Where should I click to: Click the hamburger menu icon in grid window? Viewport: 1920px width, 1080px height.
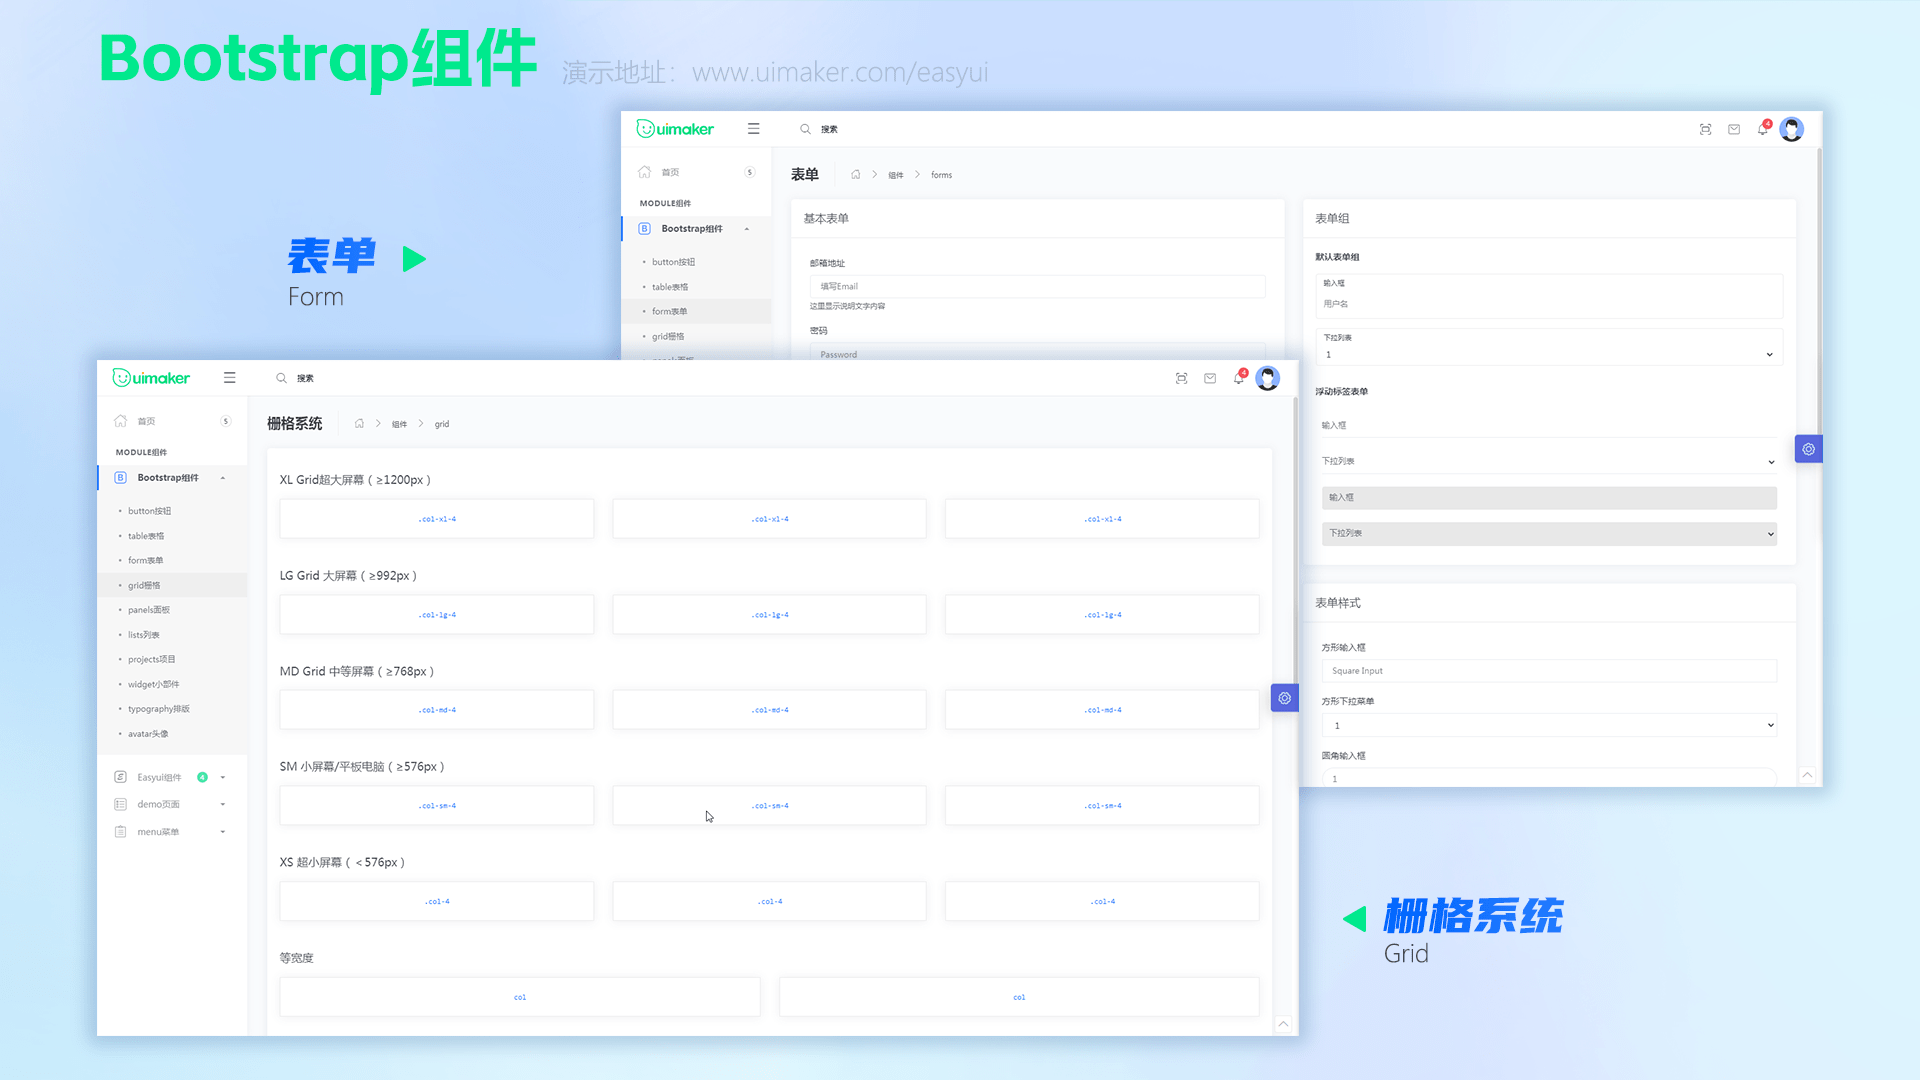229,378
